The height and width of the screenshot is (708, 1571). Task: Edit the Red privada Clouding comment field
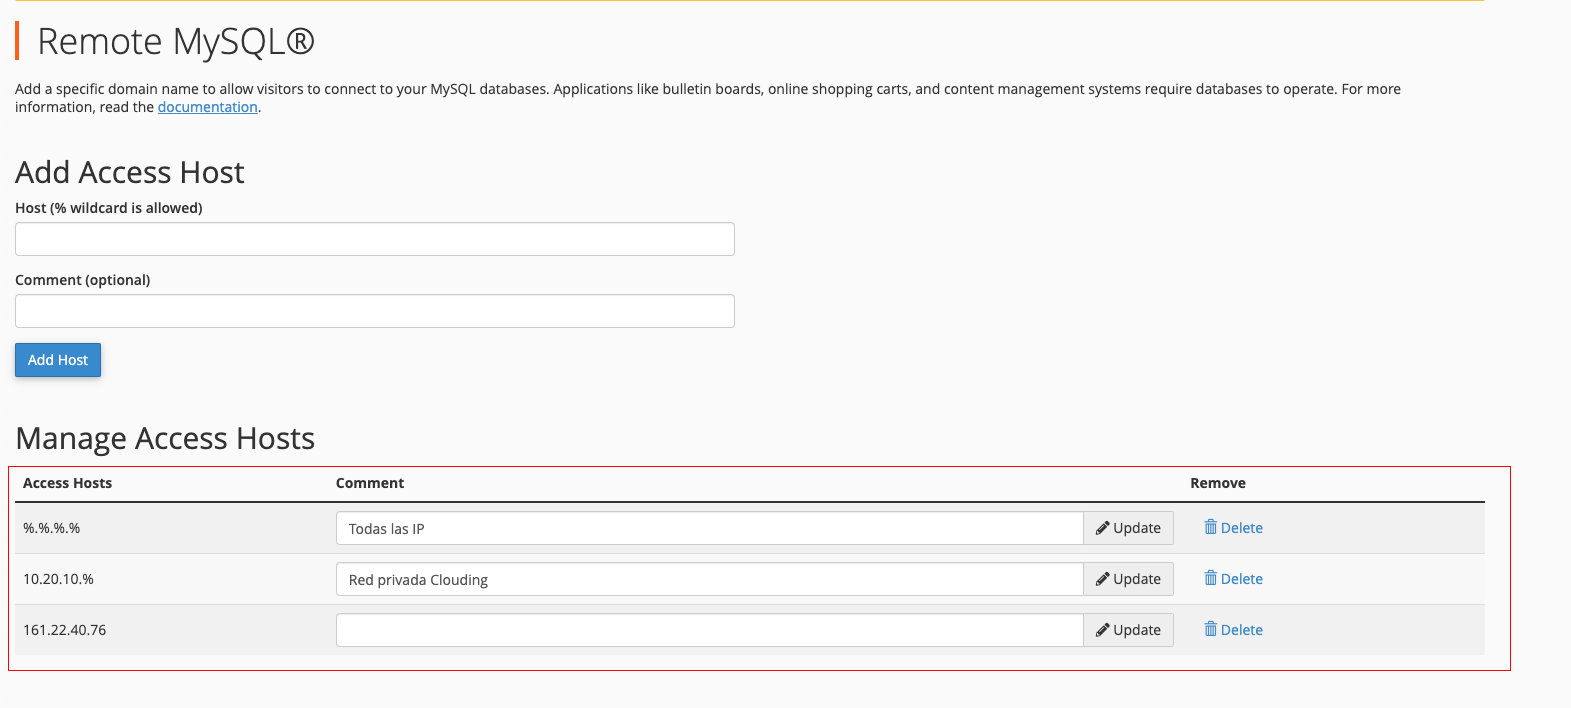pyautogui.click(x=710, y=579)
